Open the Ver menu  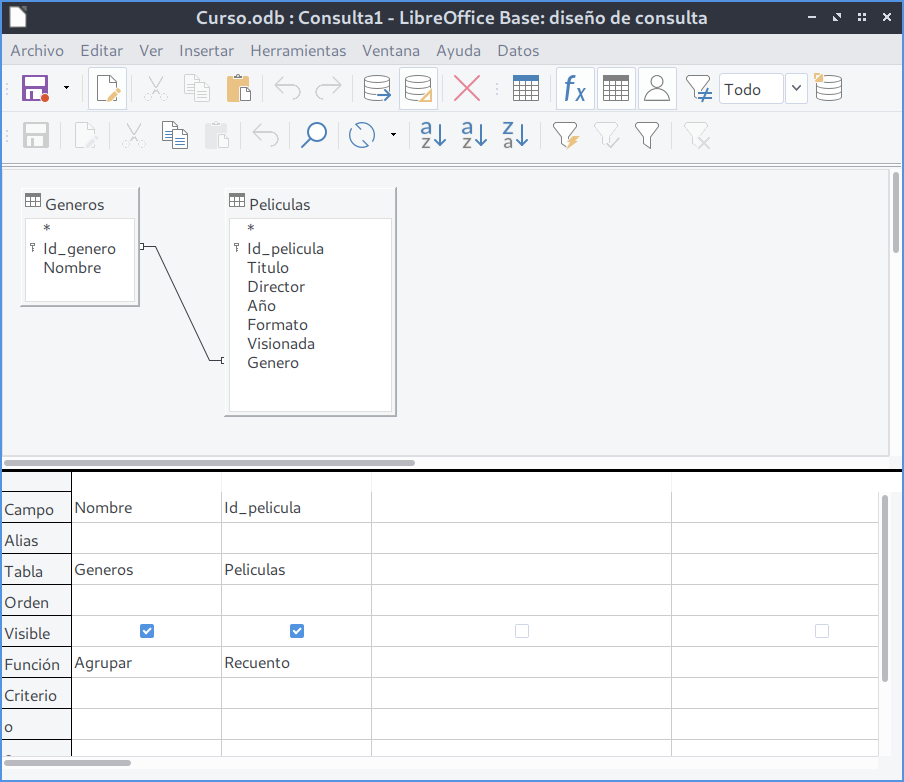click(x=151, y=51)
